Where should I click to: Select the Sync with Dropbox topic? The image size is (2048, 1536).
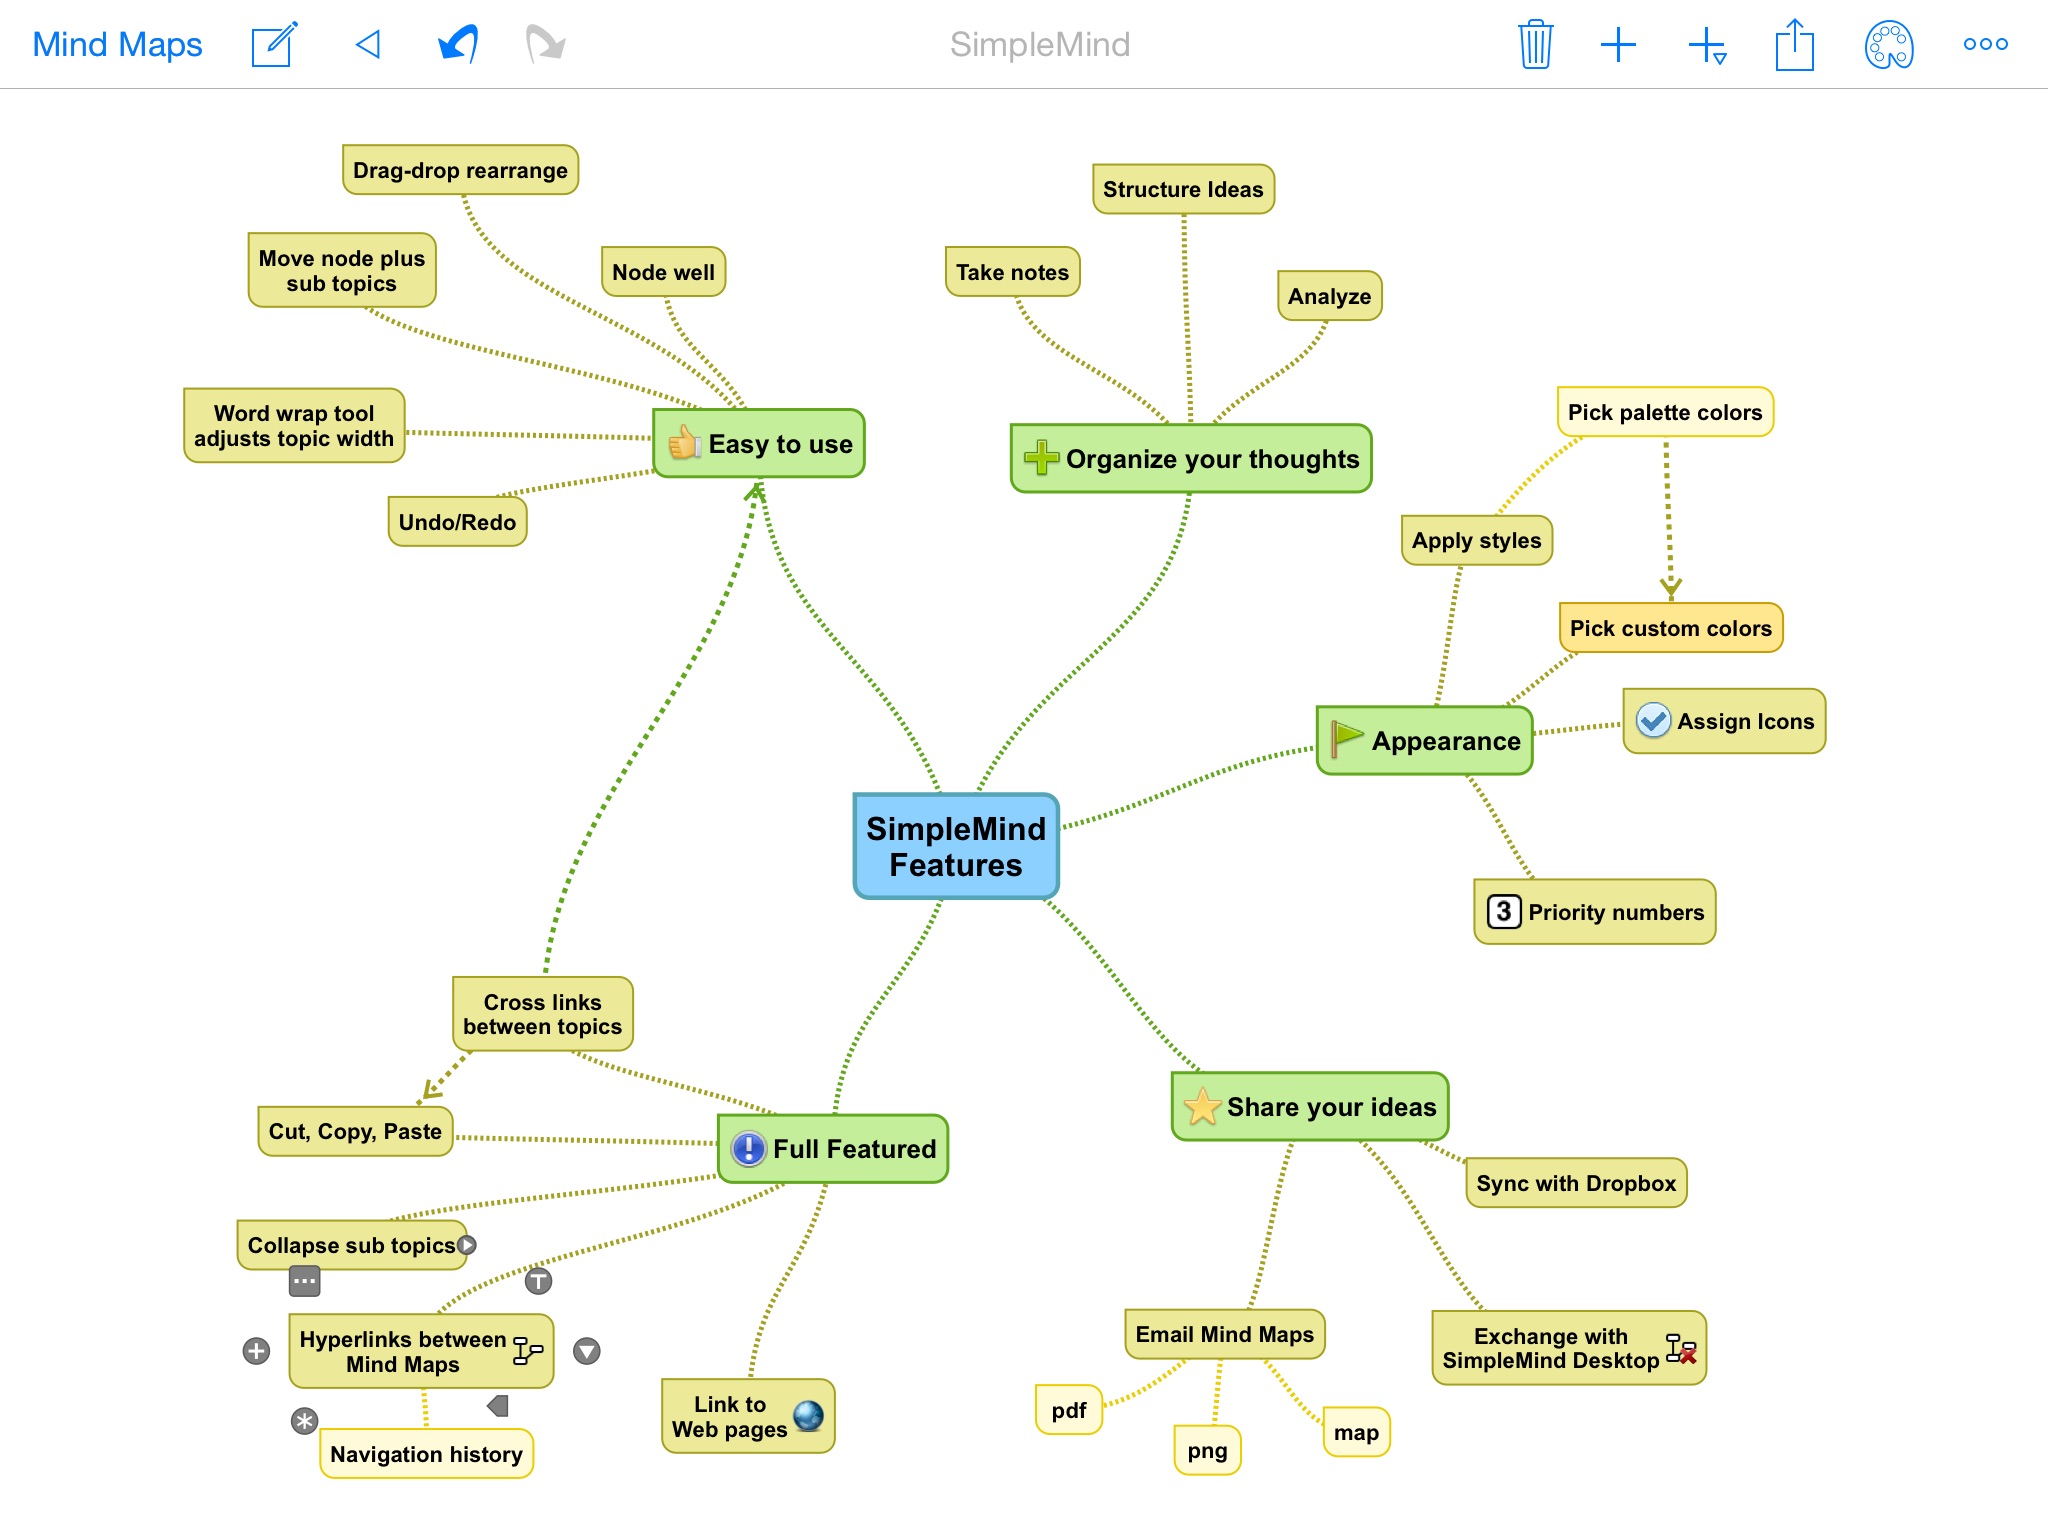pyautogui.click(x=1576, y=1183)
